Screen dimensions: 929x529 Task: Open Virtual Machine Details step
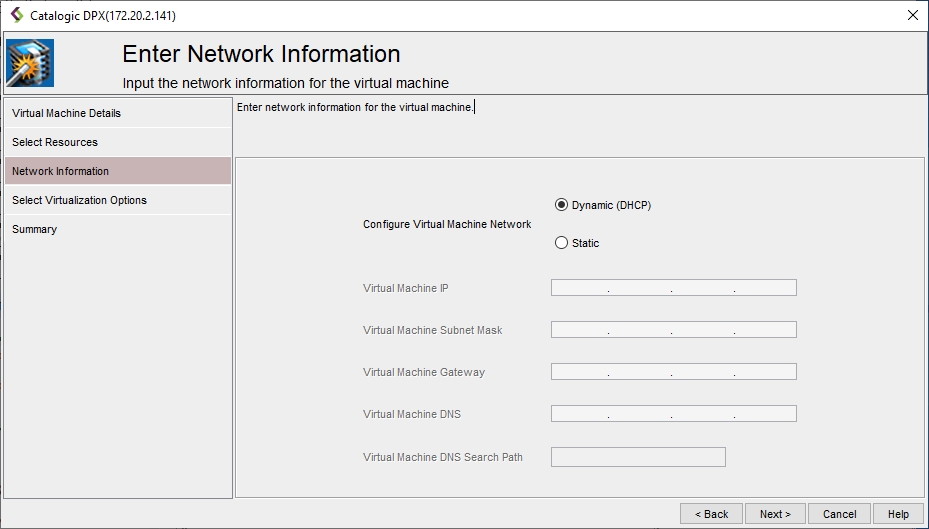(66, 113)
